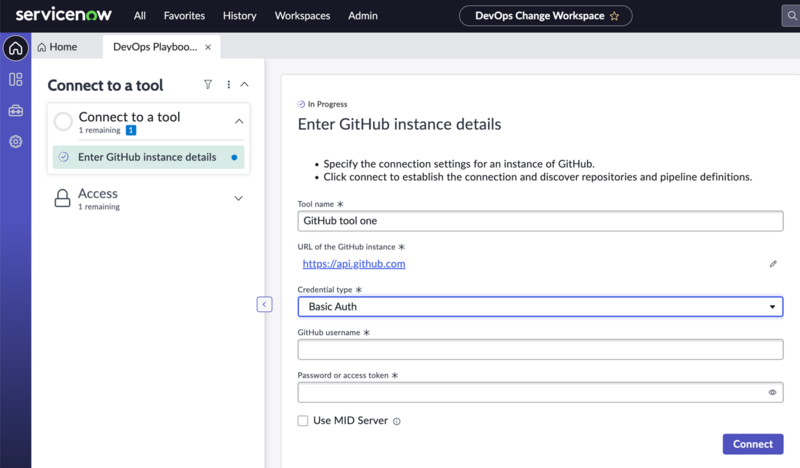Click the Connect button
The image size is (800, 468).
753,444
